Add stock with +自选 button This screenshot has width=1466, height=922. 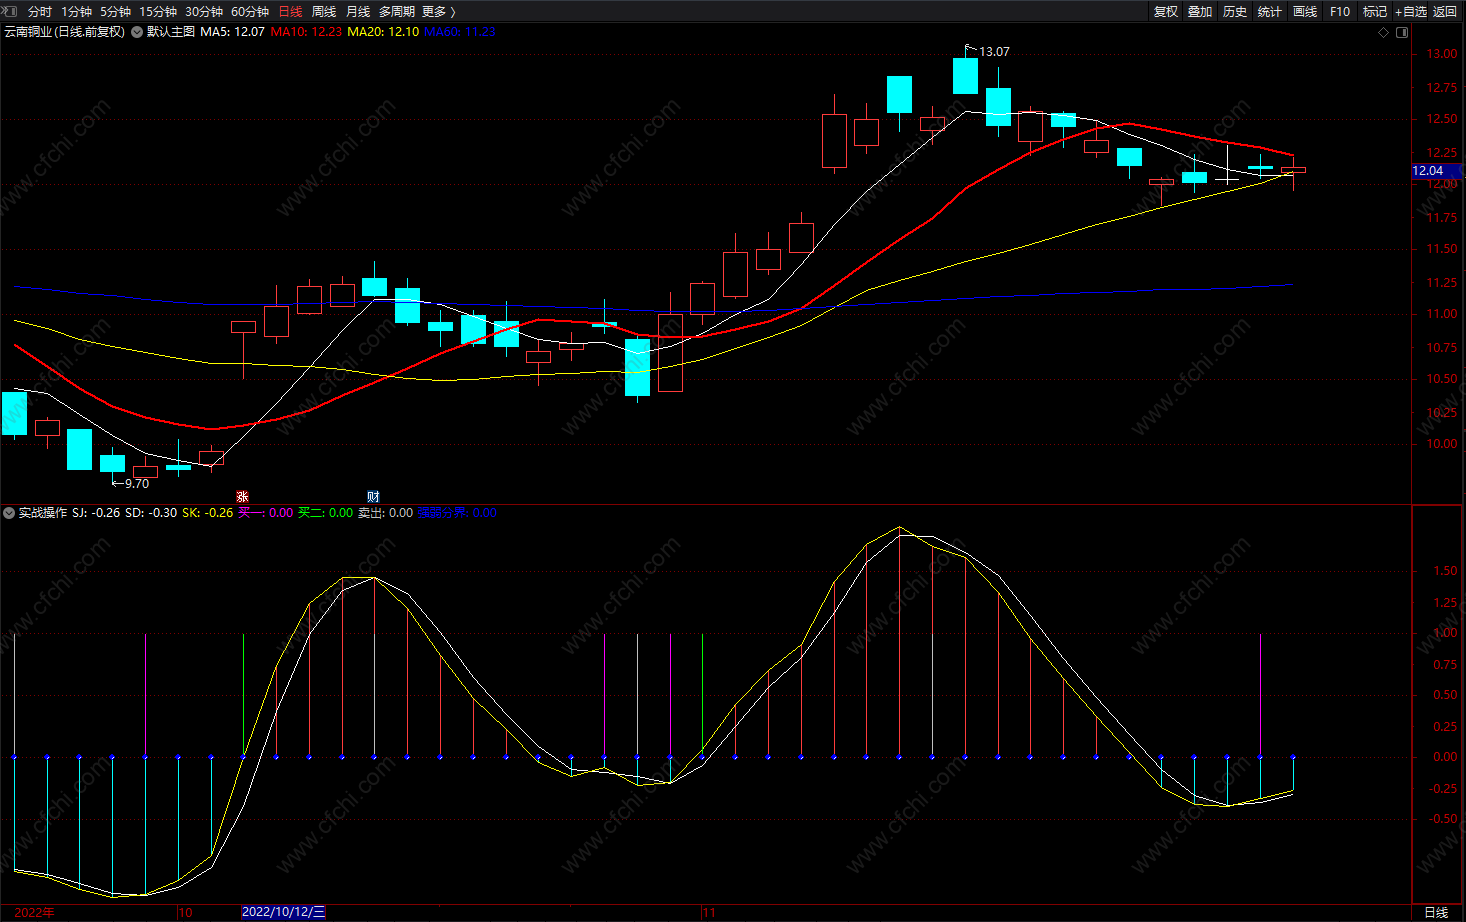1411,12
